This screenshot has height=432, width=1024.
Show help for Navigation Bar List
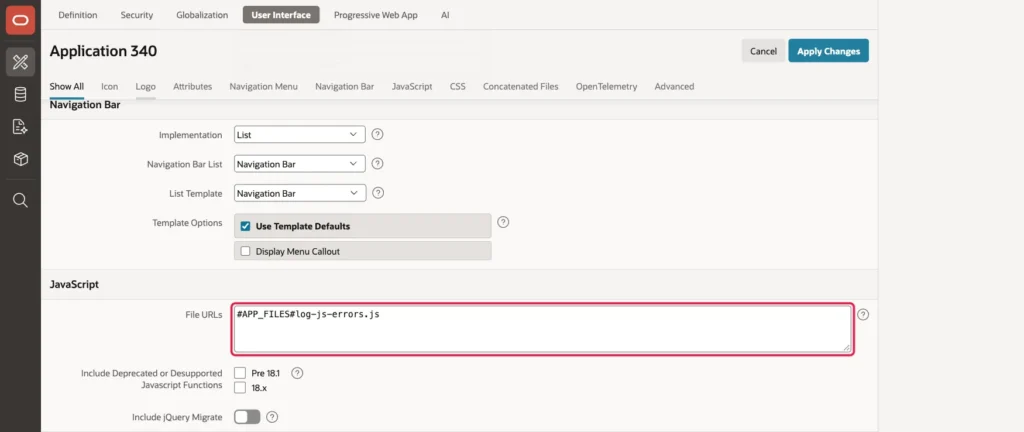377,164
